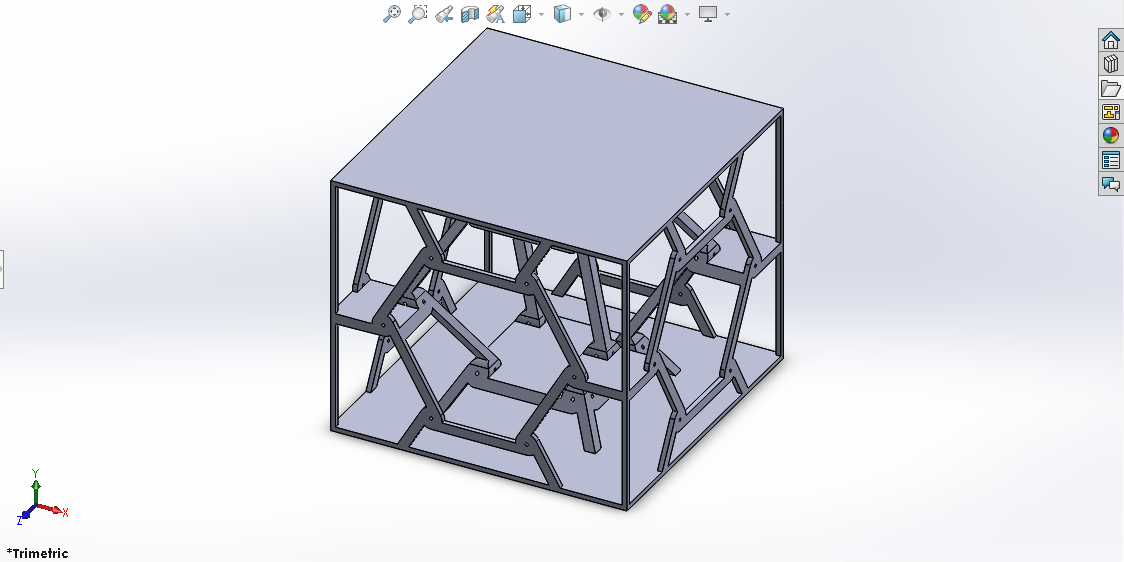Click the Zoom to Fit icon

pos(391,14)
